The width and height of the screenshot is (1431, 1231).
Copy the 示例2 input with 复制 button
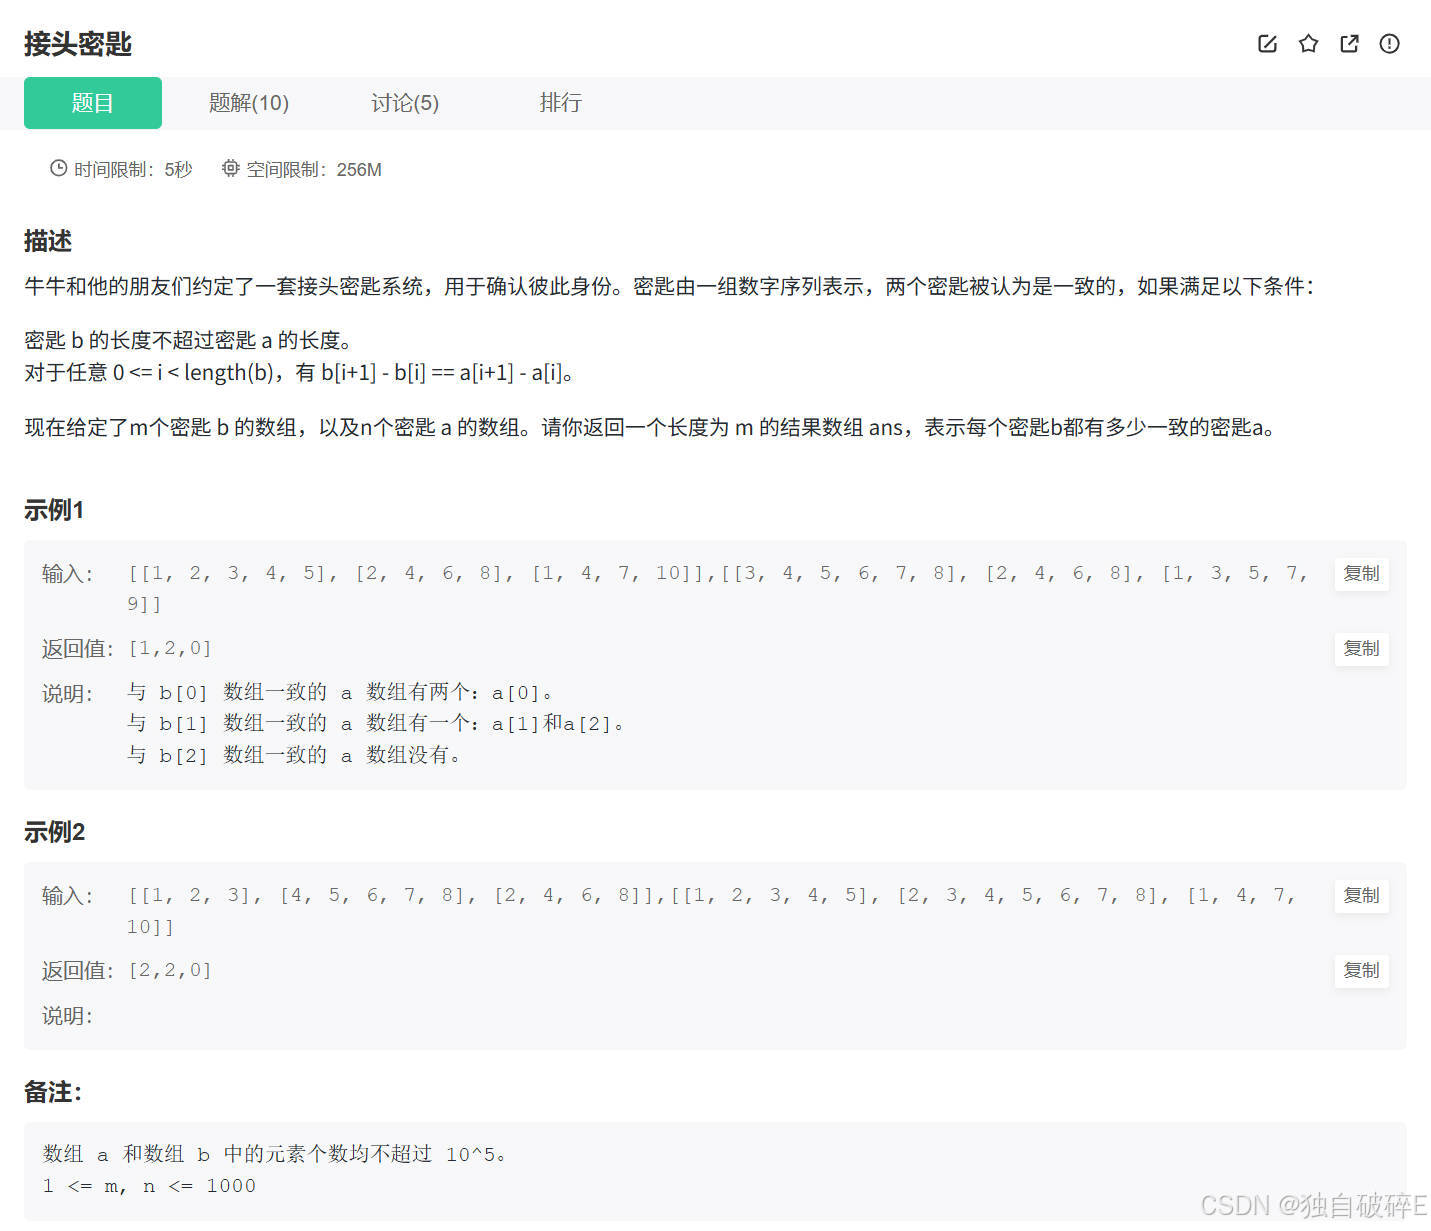point(1361,896)
